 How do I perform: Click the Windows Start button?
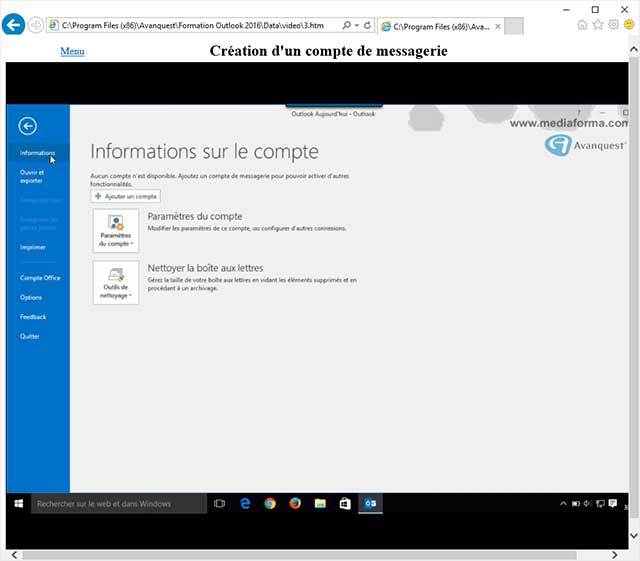[18, 504]
